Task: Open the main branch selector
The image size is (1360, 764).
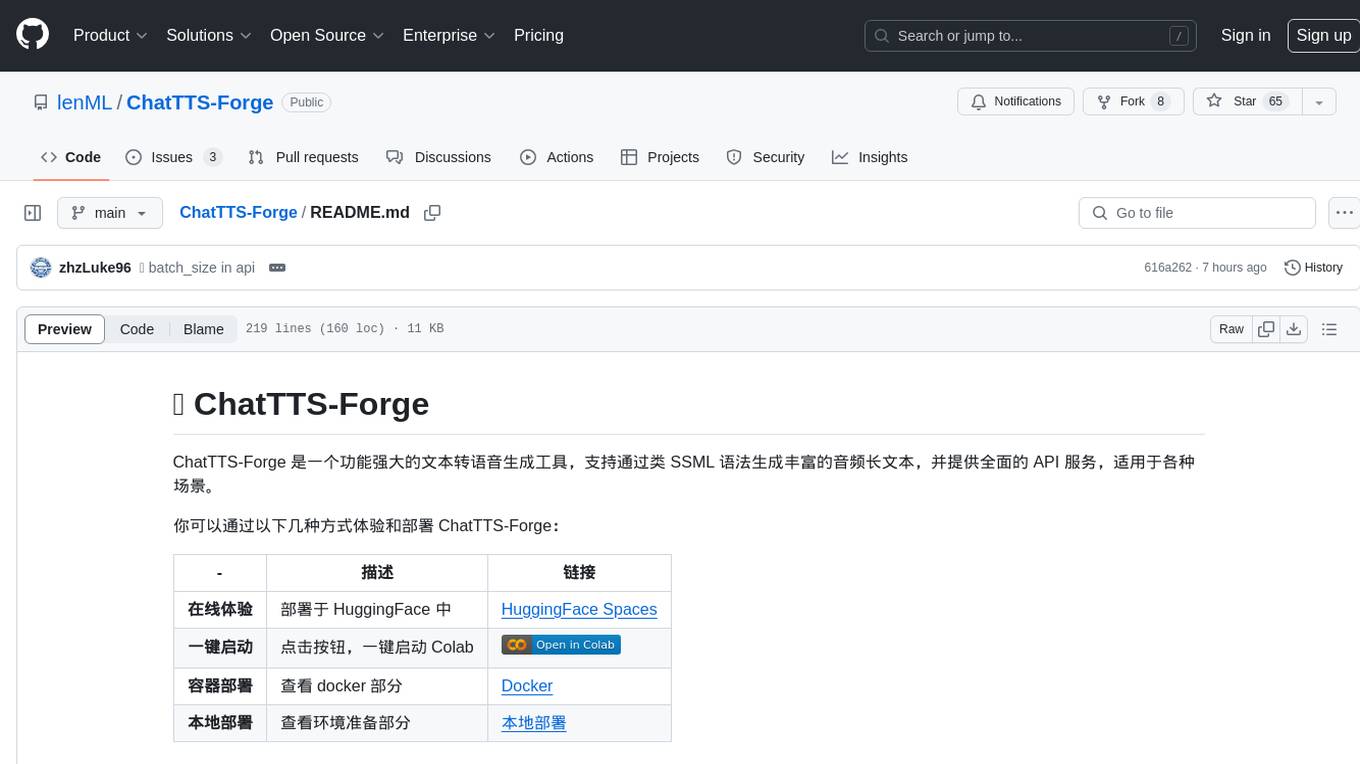Action: pyautogui.click(x=109, y=213)
